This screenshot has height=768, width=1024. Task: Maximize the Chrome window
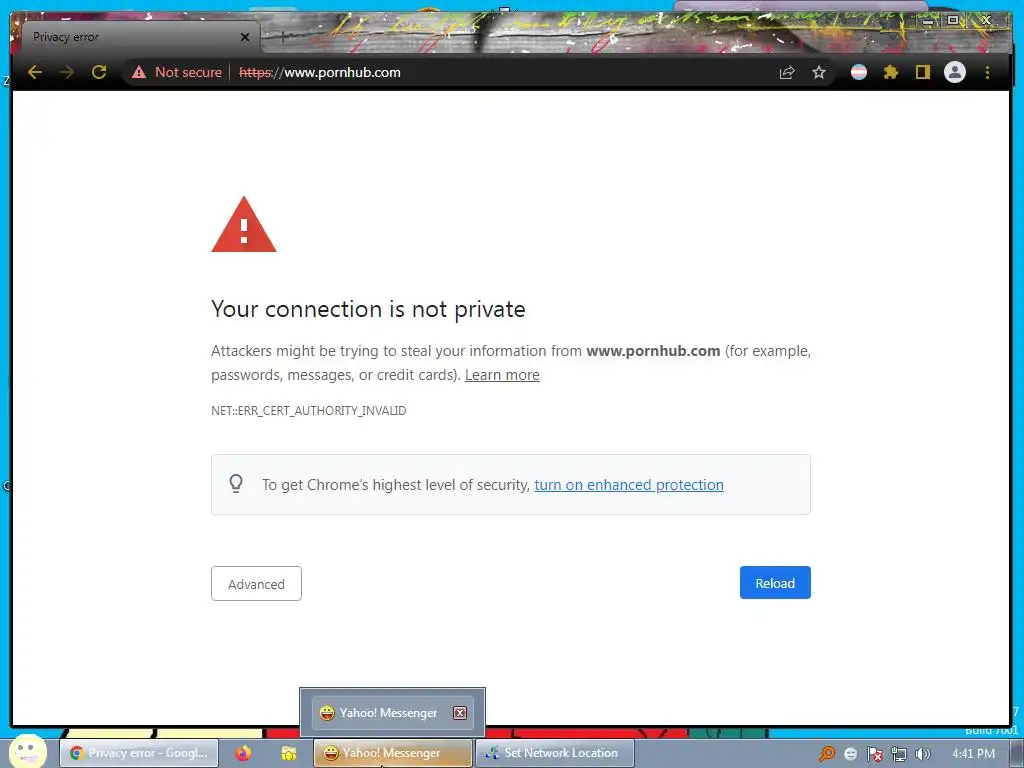click(953, 20)
